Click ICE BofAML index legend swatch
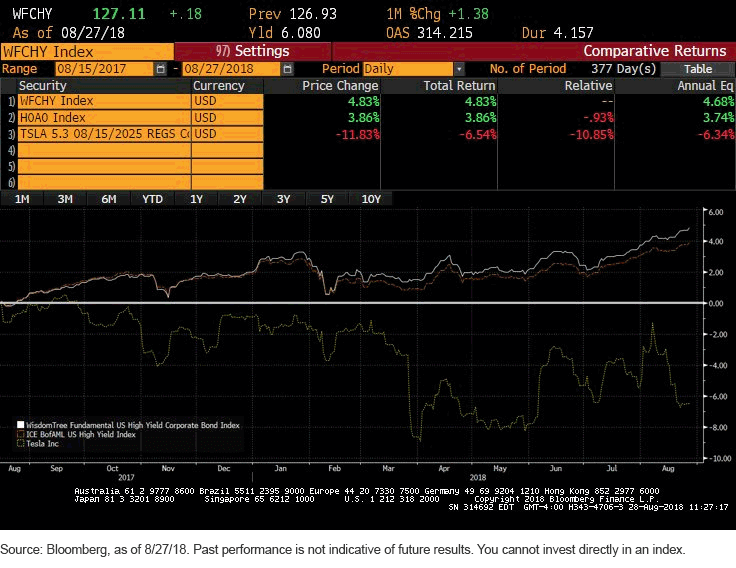 (x=21, y=434)
